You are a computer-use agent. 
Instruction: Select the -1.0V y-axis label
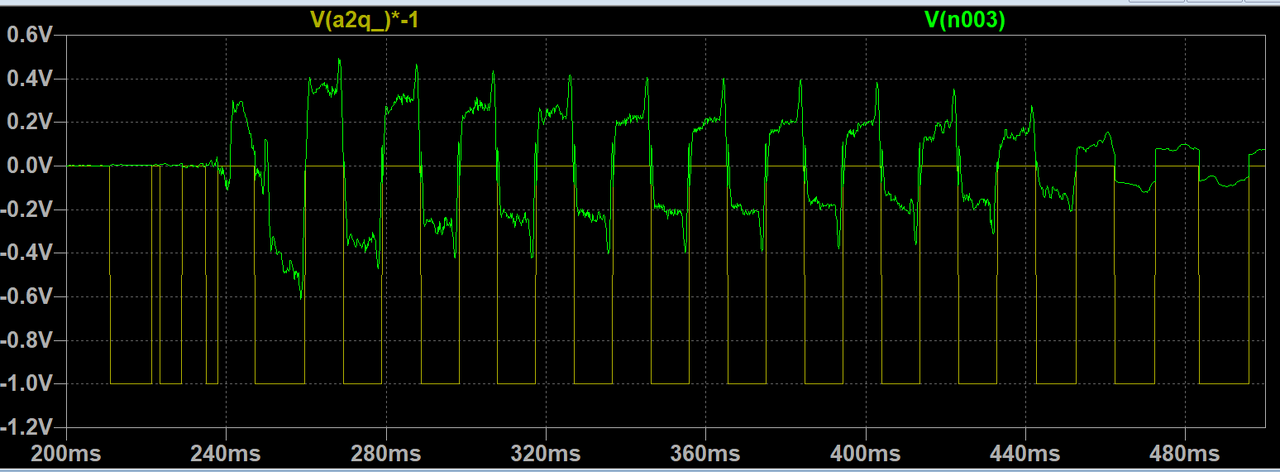[x=32, y=384]
